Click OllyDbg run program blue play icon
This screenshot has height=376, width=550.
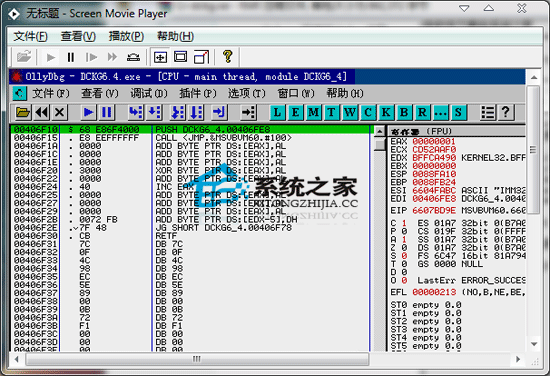click(88, 113)
